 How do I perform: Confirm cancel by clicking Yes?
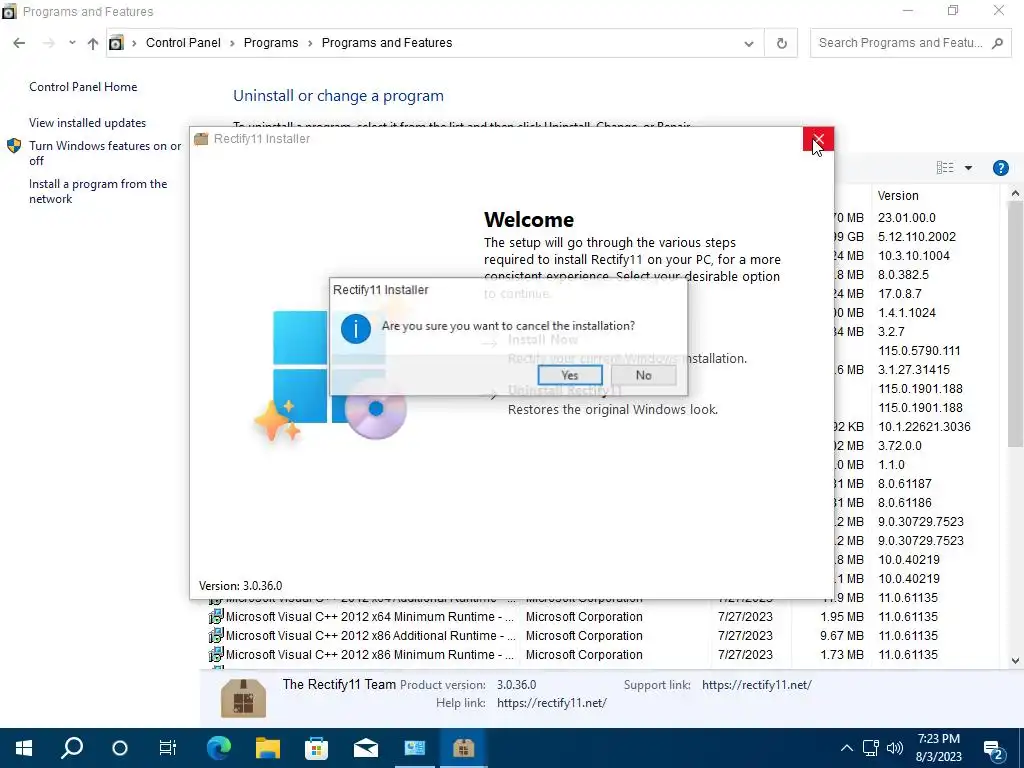pos(569,375)
